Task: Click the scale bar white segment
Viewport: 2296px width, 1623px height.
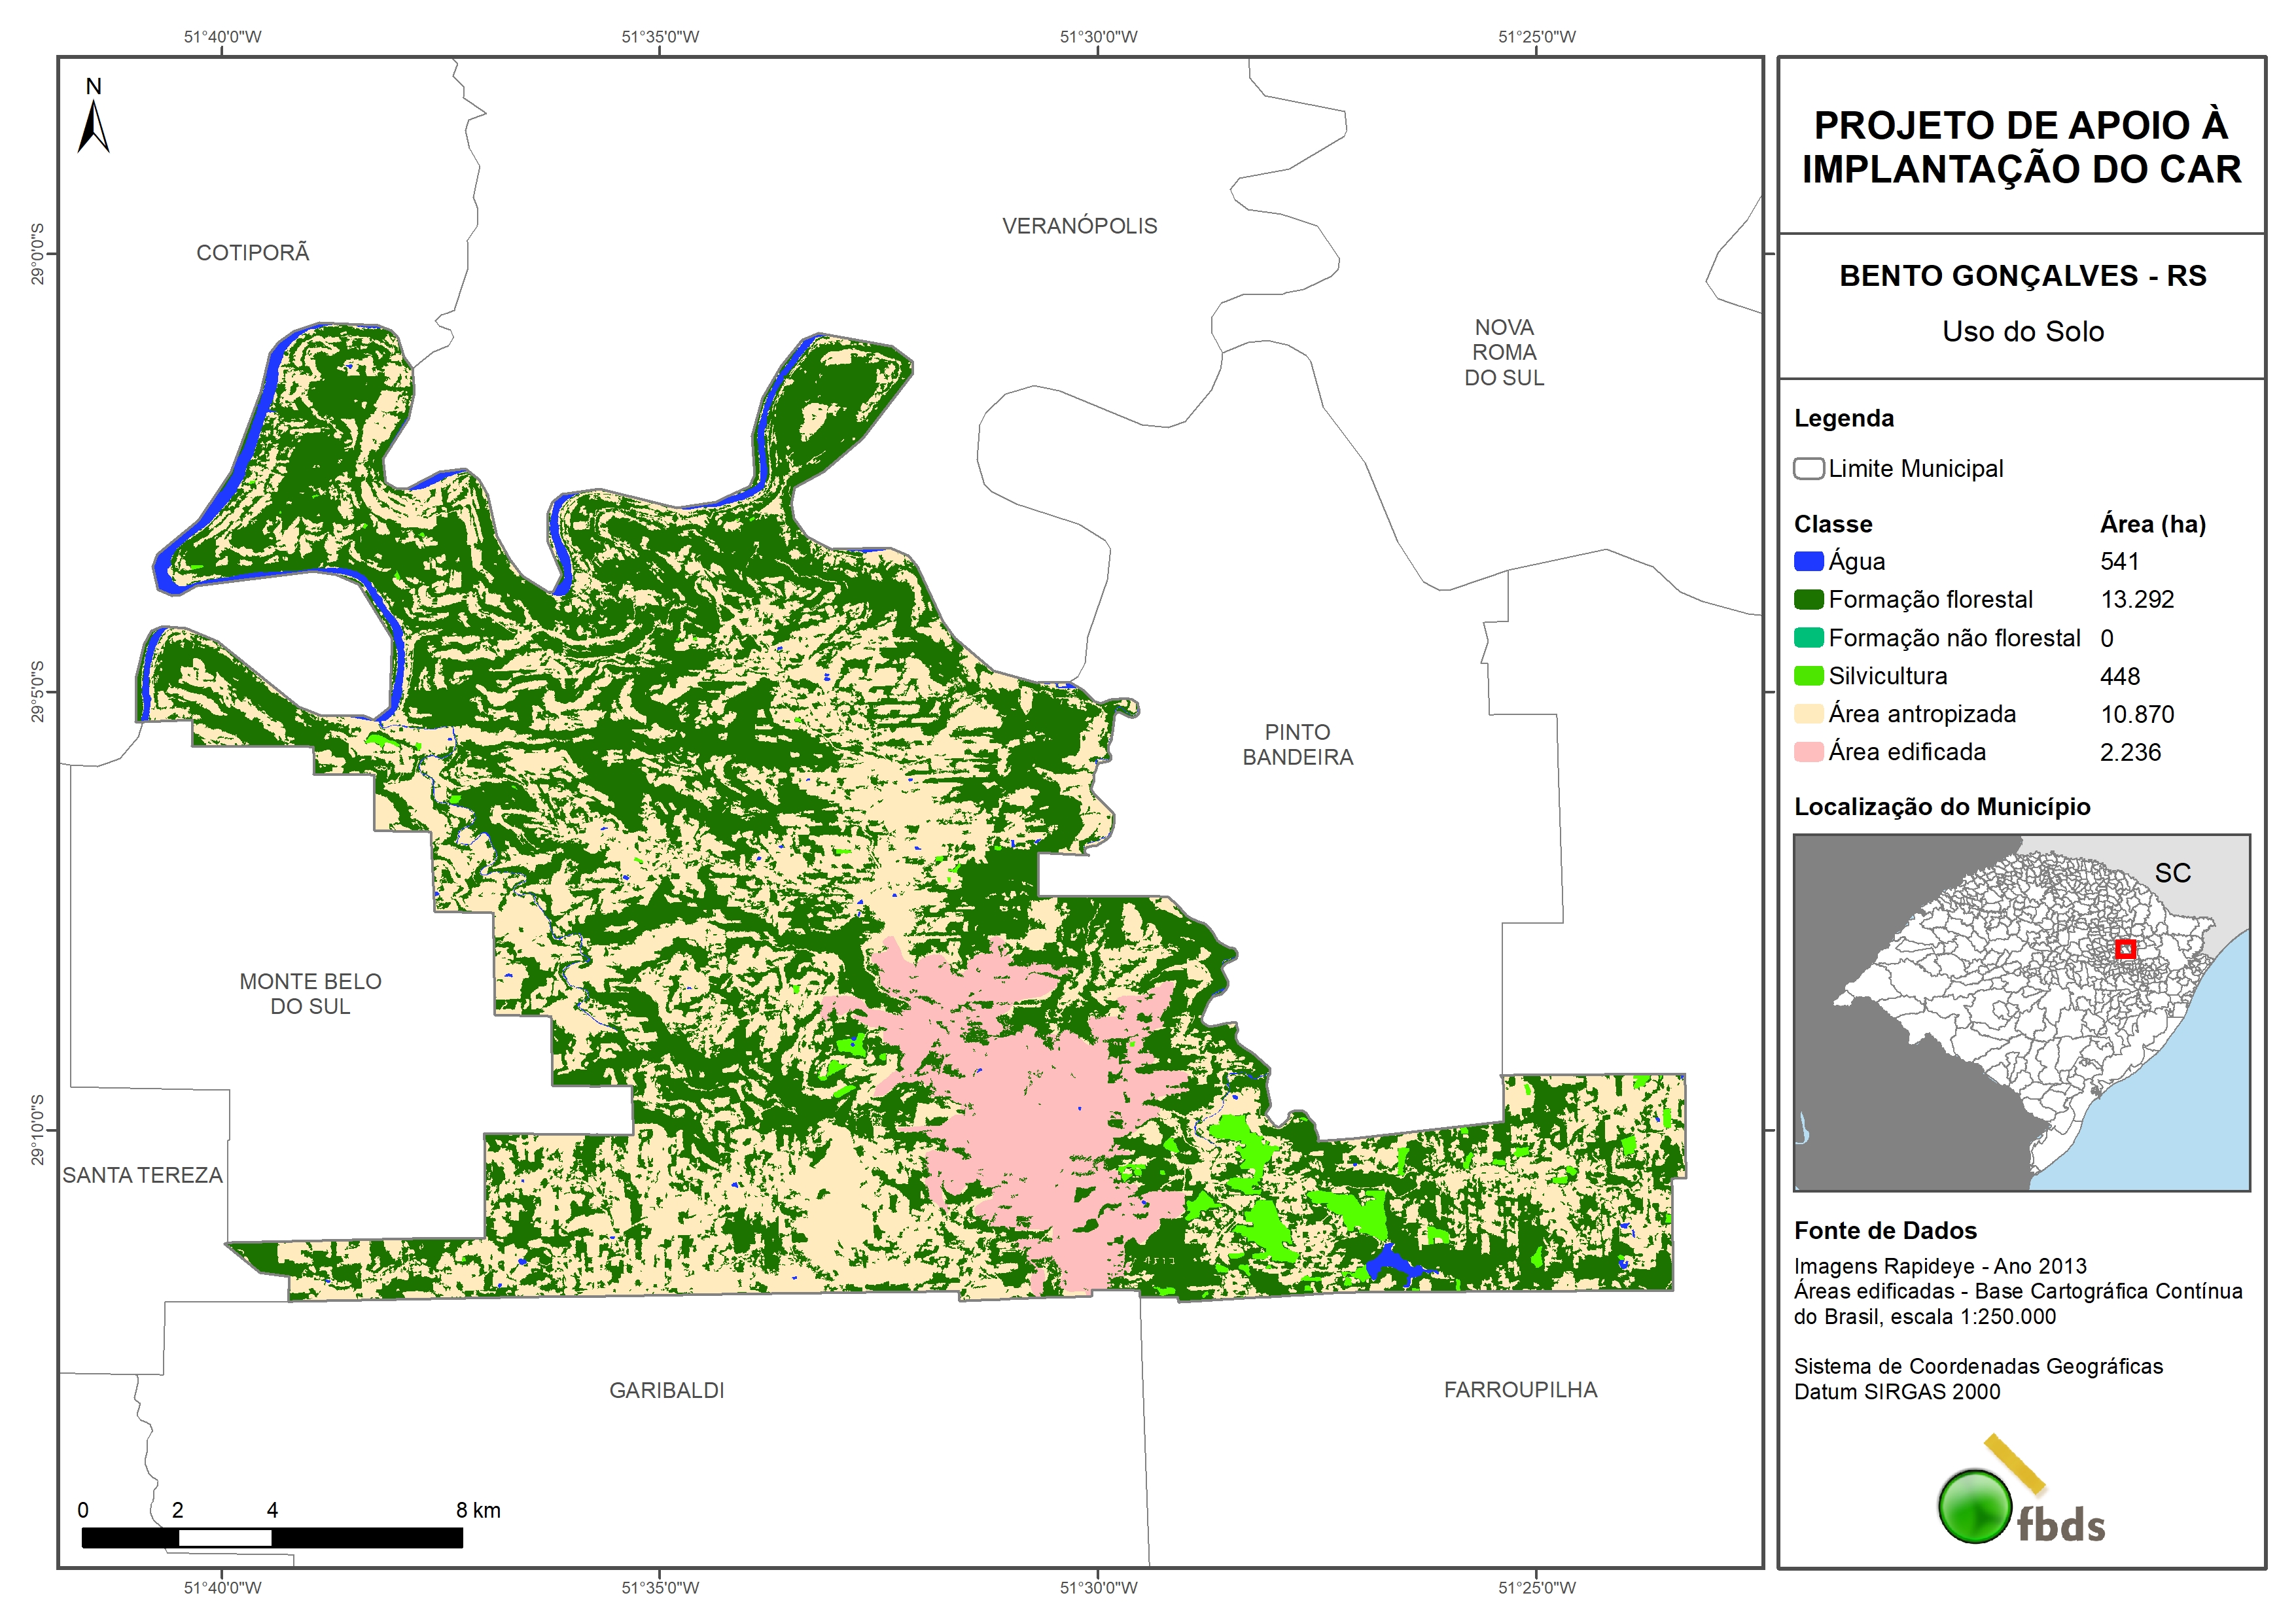Action: (x=225, y=1538)
